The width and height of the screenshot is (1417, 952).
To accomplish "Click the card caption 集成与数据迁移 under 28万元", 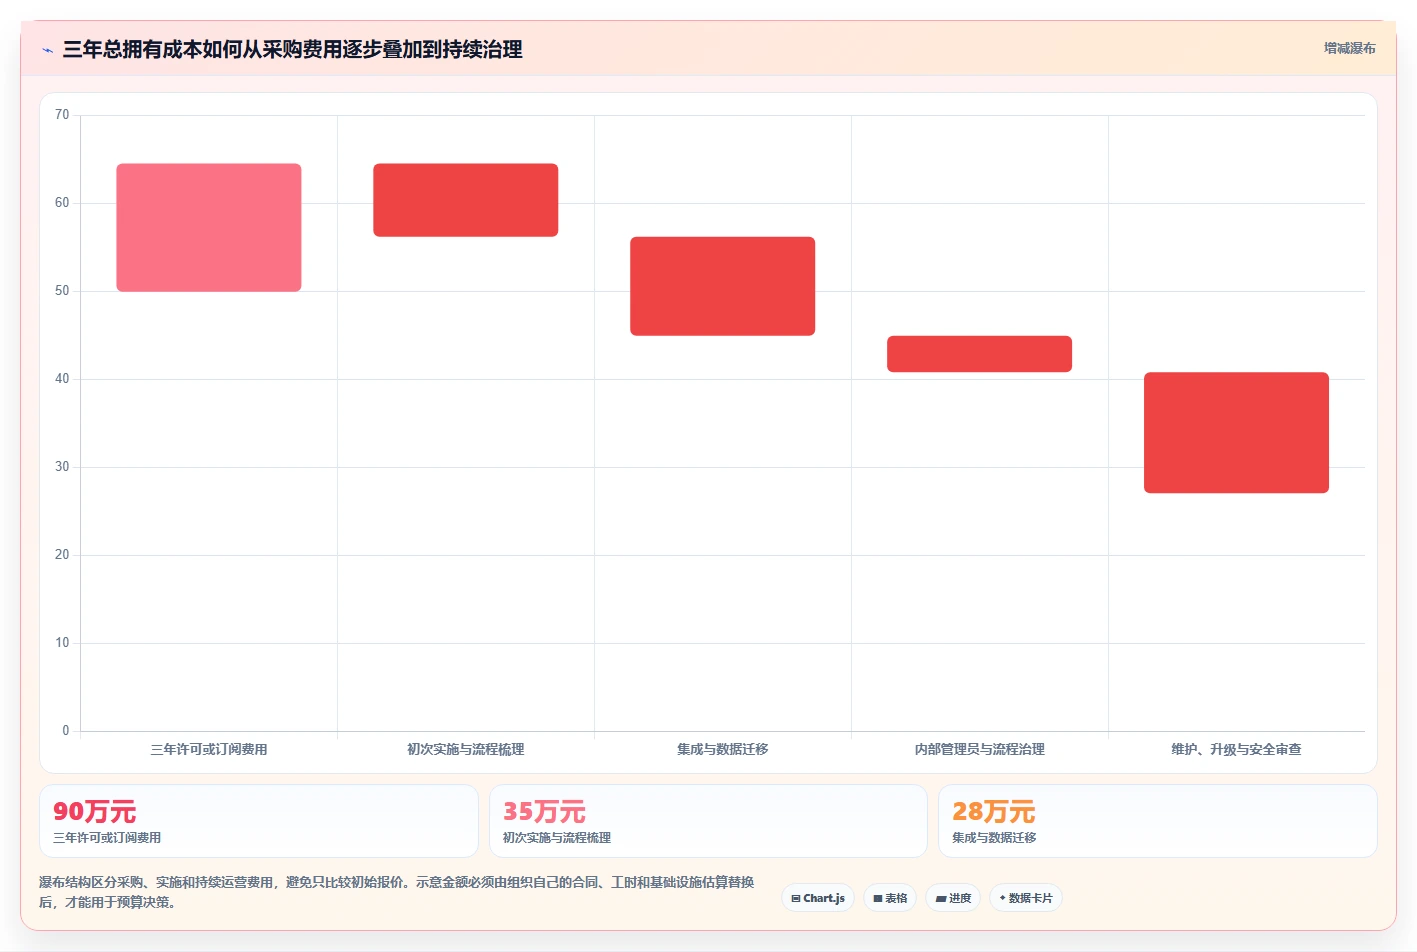I will pyautogui.click(x=994, y=838).
